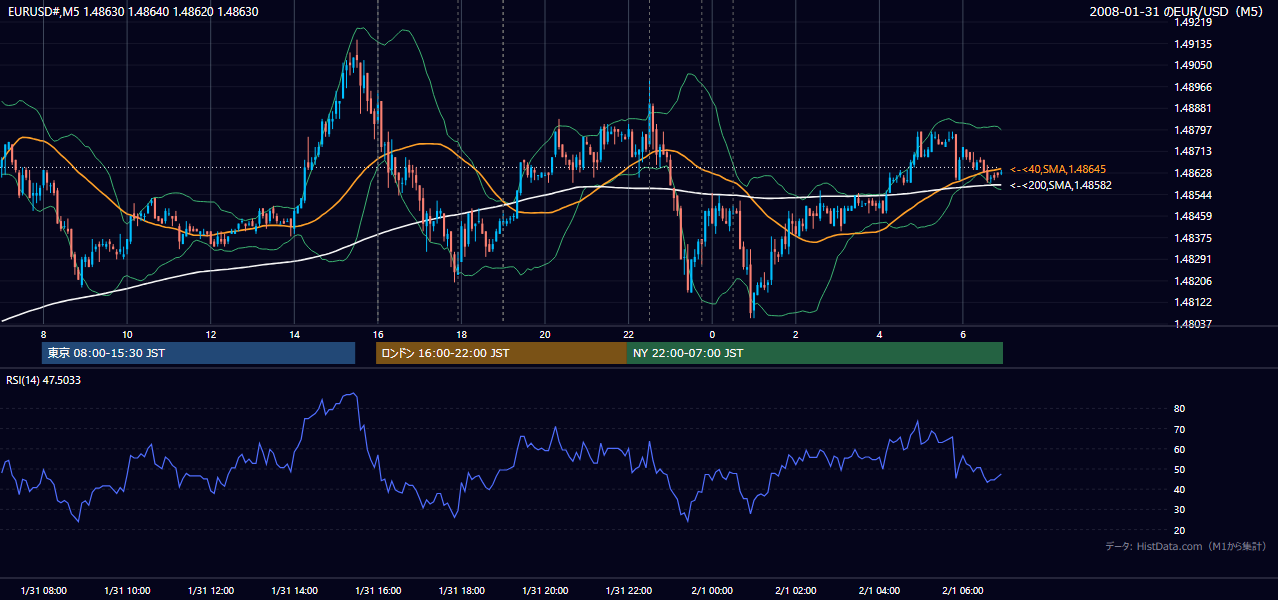Click the white 200 SMA 1.48582 label
The height and width of the screenshot is (600, 1278).
point(1060,185)
